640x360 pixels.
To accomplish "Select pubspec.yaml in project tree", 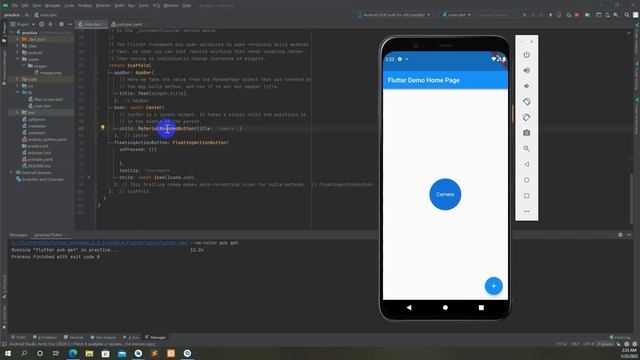I will (x=40, y=160).
